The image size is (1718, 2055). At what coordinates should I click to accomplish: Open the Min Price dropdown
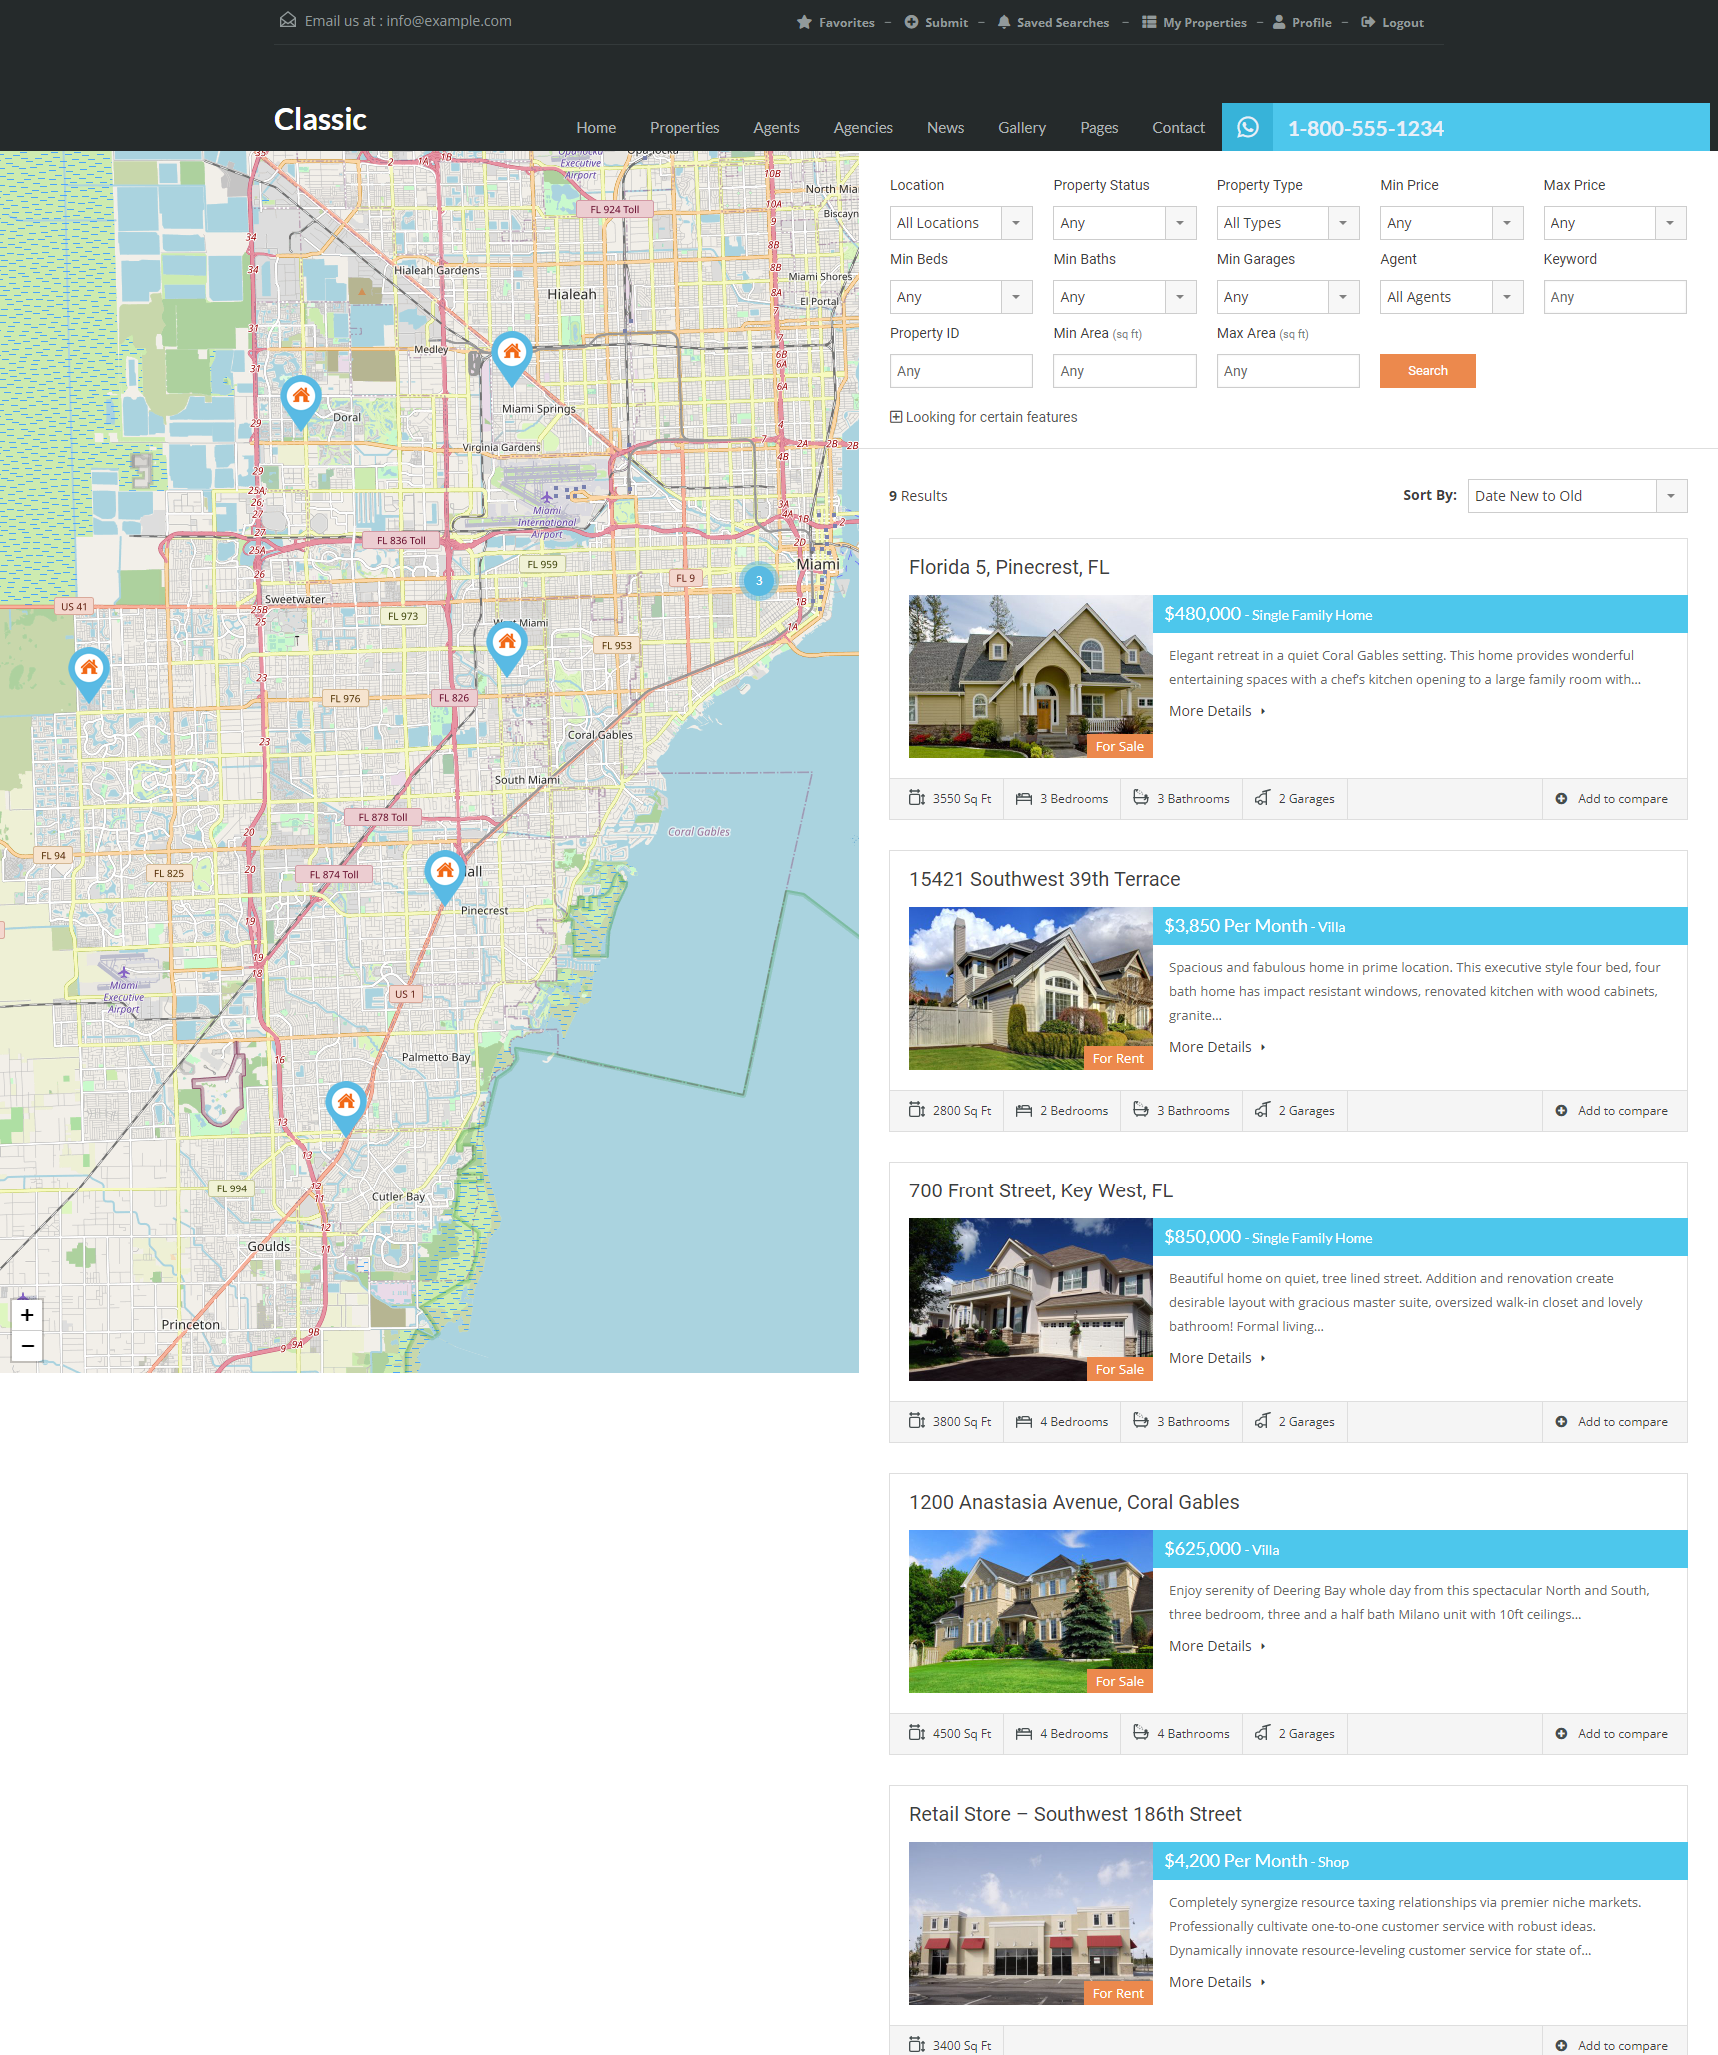pyautogui.click(x=1451, y=223)
